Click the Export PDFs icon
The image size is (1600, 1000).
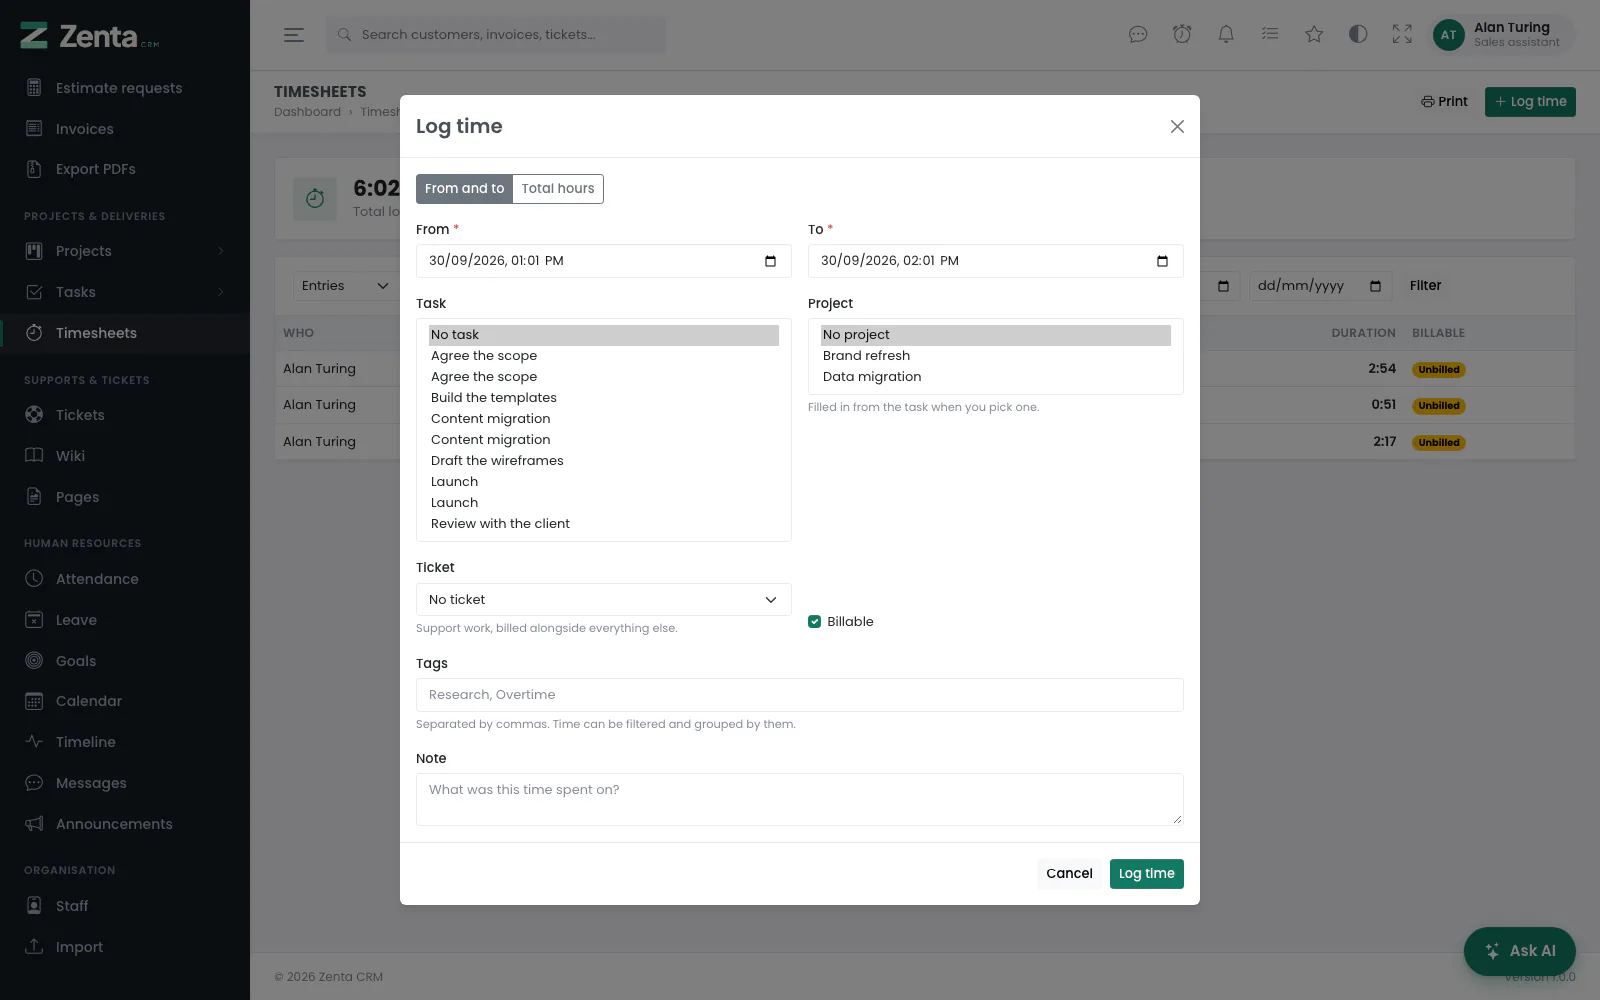34,169
